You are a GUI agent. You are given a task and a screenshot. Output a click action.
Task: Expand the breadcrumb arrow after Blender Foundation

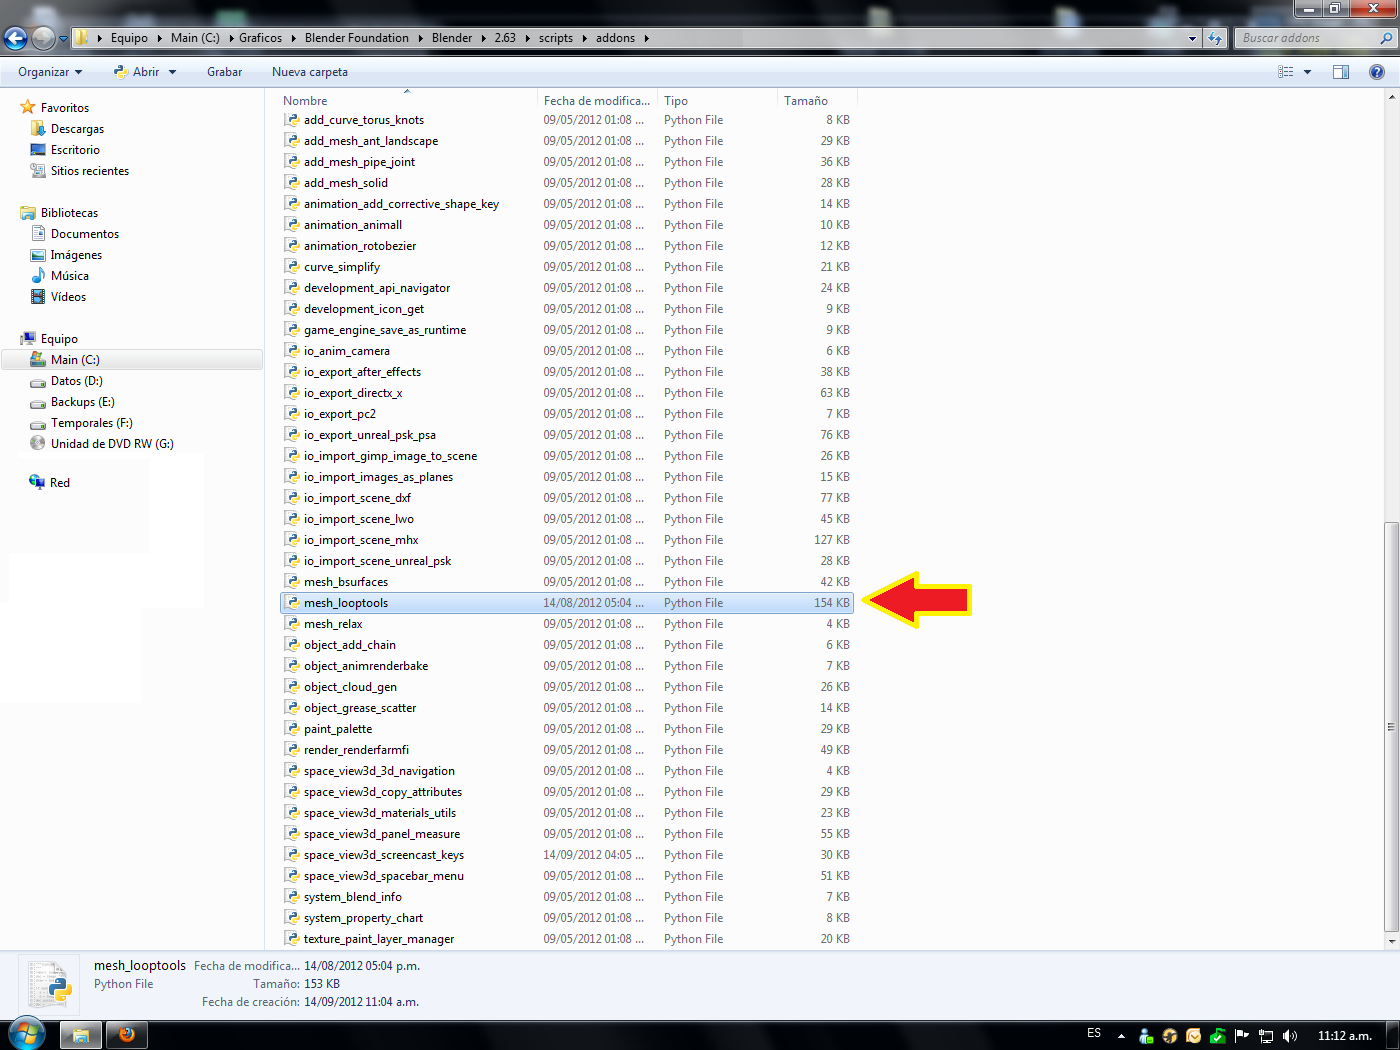420,38
